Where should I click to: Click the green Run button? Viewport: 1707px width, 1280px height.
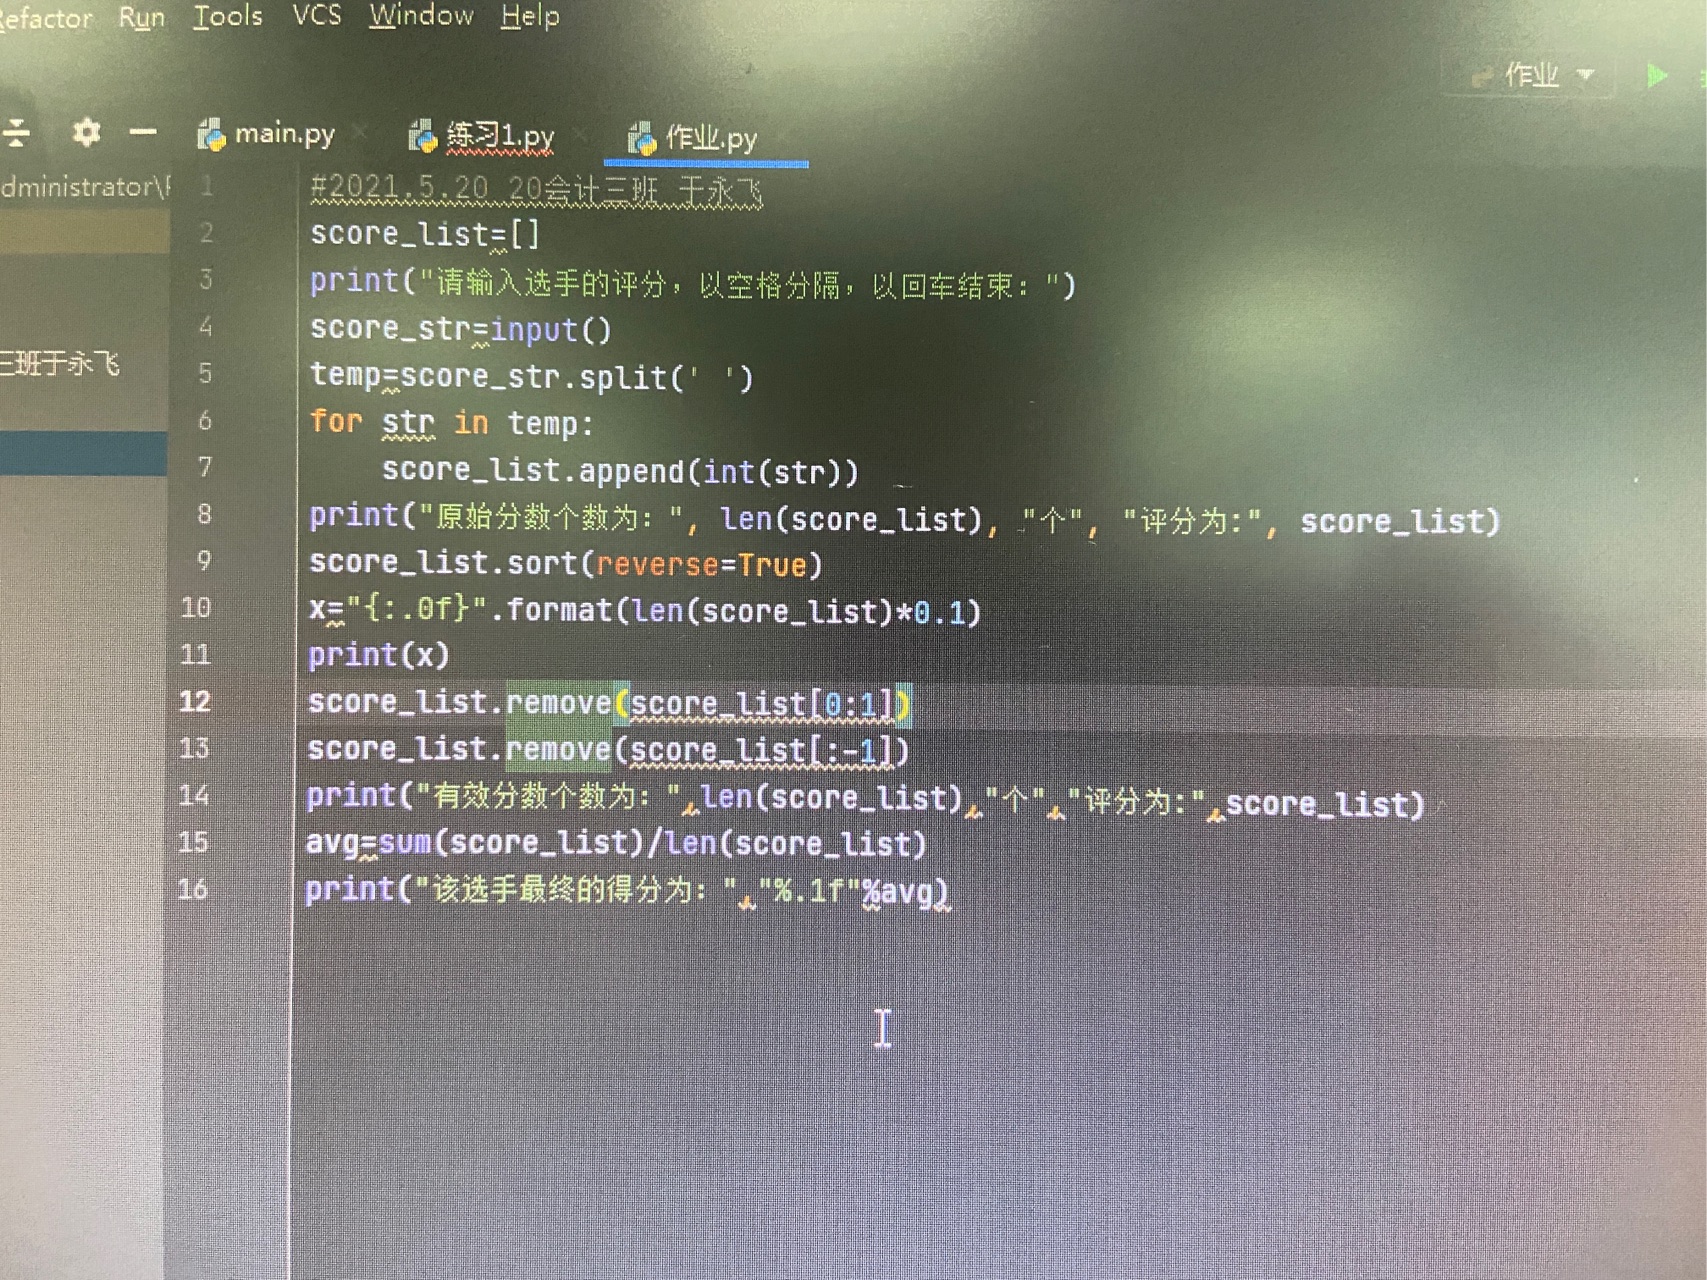pos(1656,76)
